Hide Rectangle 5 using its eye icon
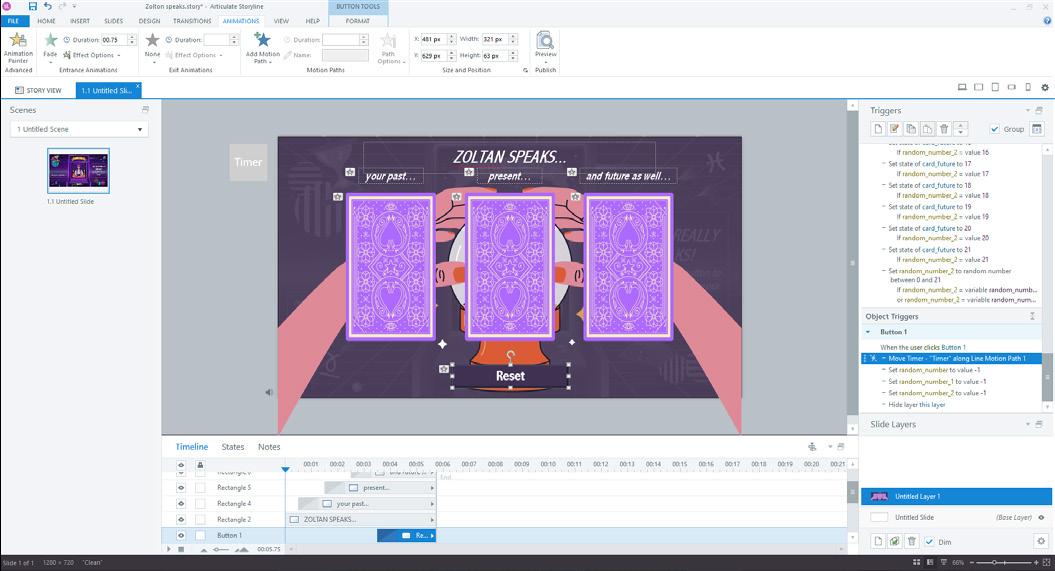The height and width of the screenshot is (571, 1055). coord(181,488)
